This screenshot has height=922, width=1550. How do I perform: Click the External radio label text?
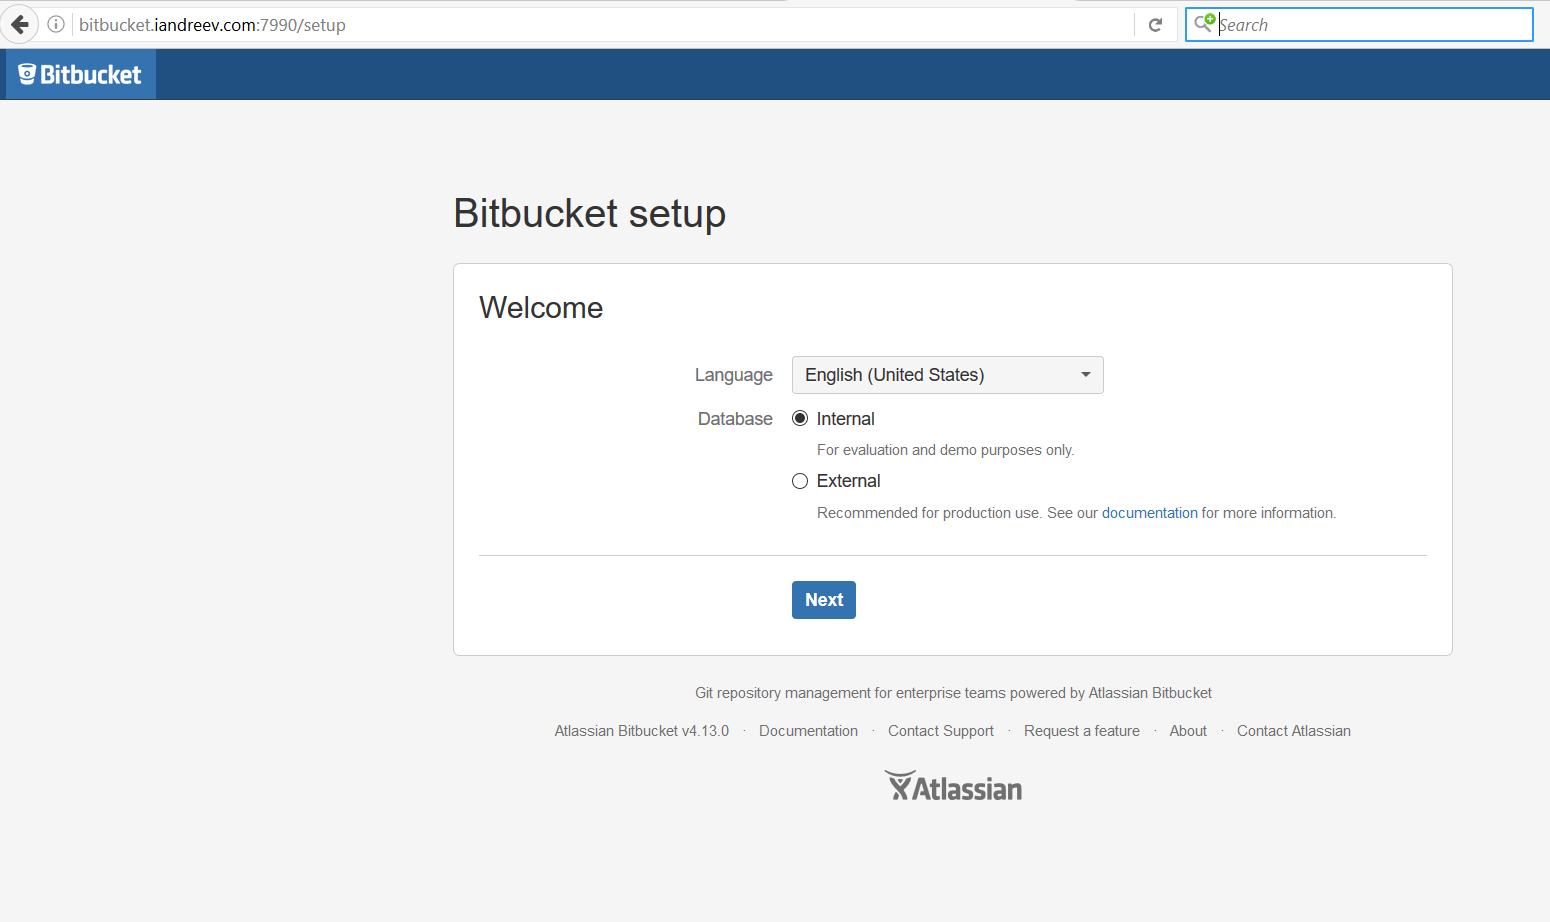(x=849, y=481)
